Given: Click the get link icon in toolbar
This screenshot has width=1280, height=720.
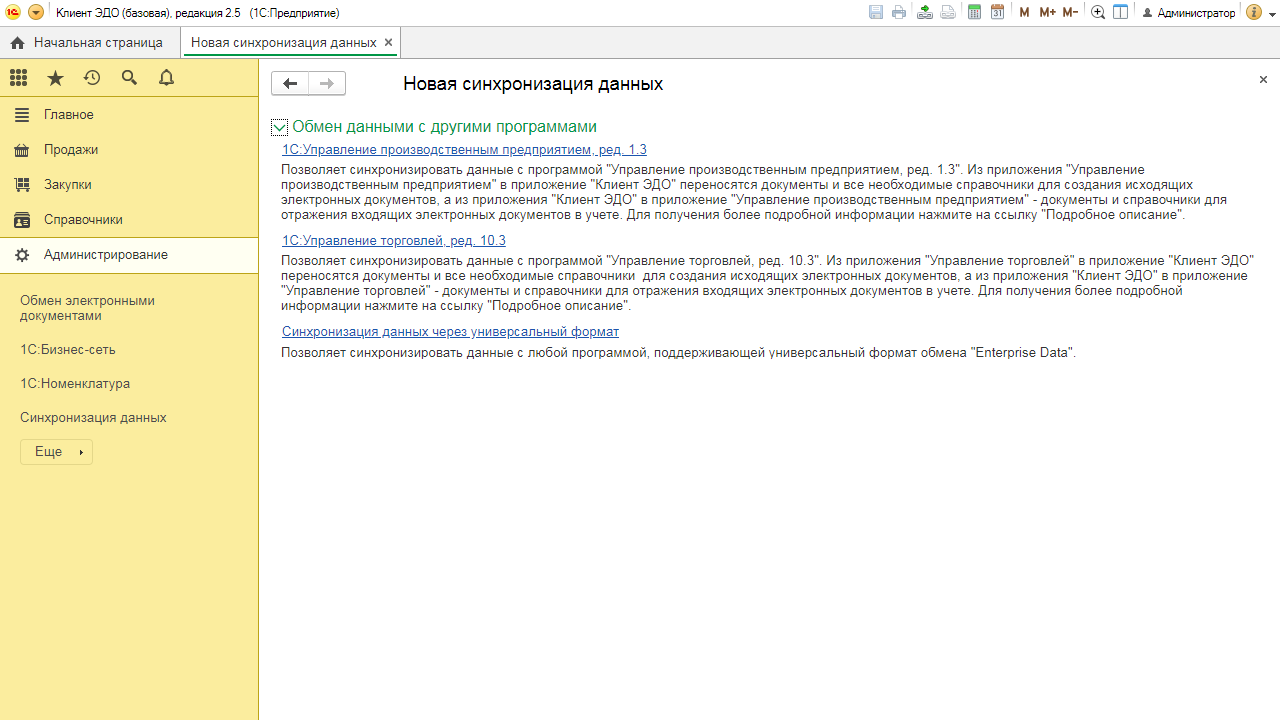Looking at the screenshot, I should coord(924,13).
